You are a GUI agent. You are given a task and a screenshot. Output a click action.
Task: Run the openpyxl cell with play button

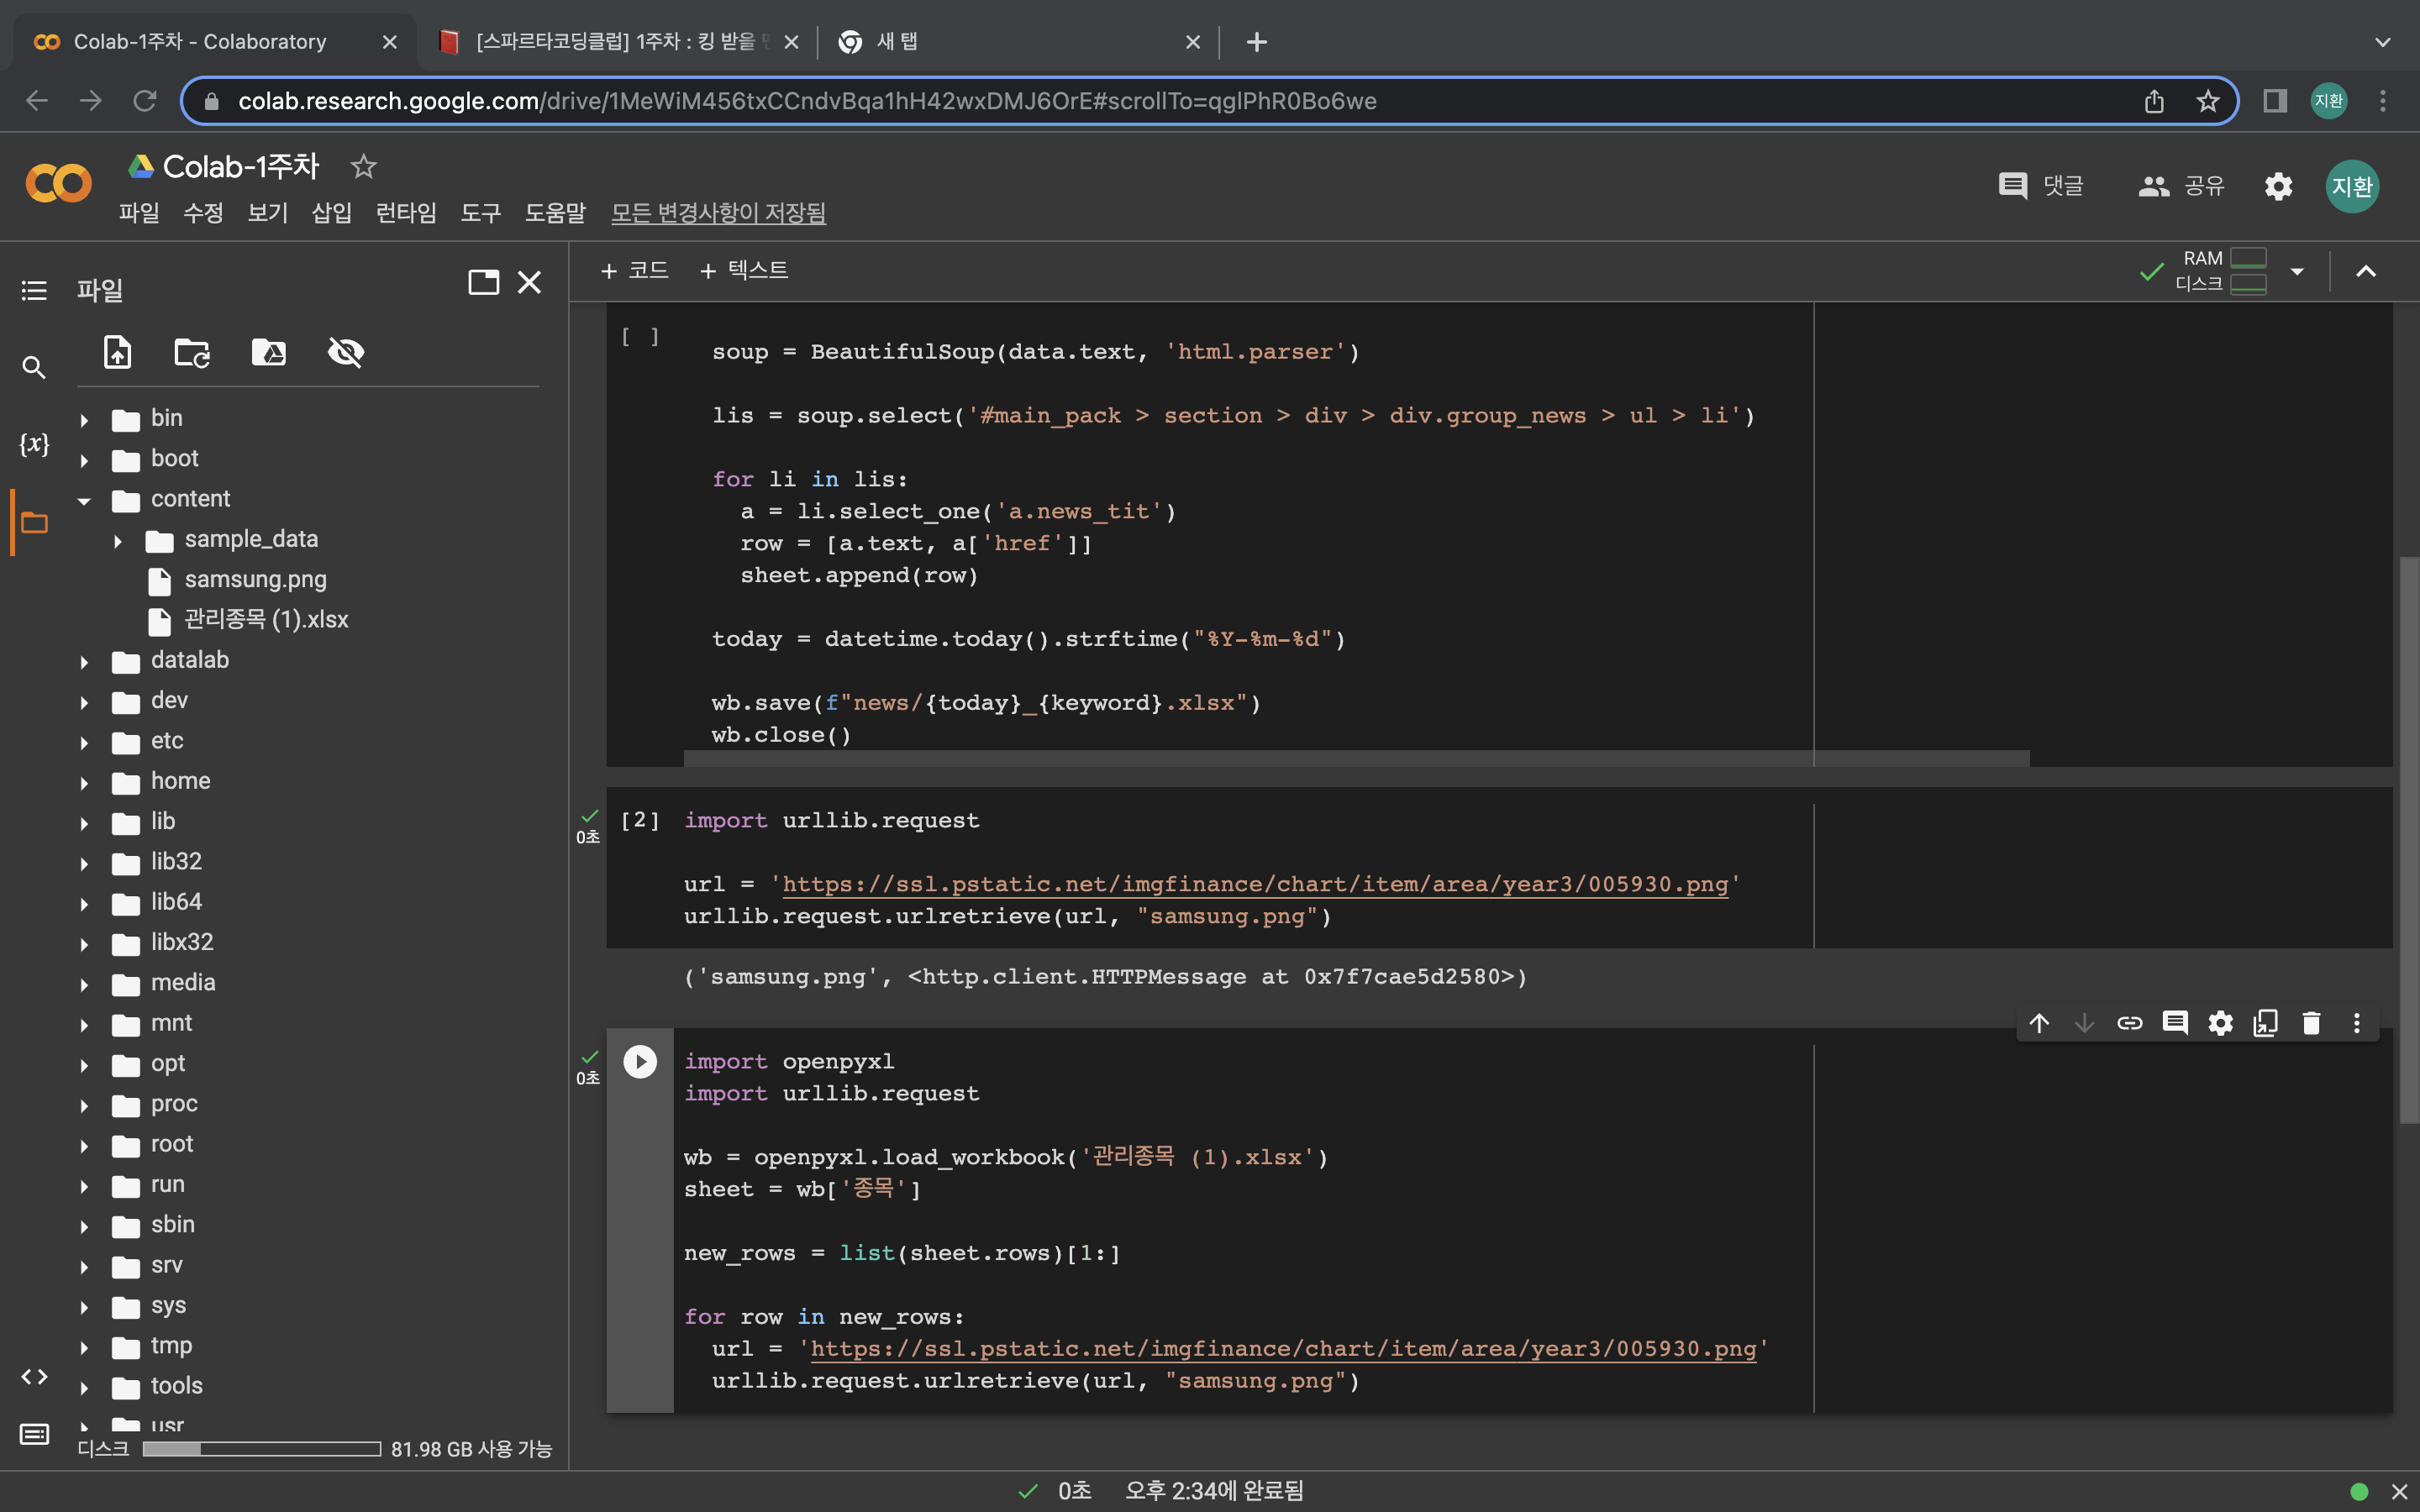[x=640, y=1061]
